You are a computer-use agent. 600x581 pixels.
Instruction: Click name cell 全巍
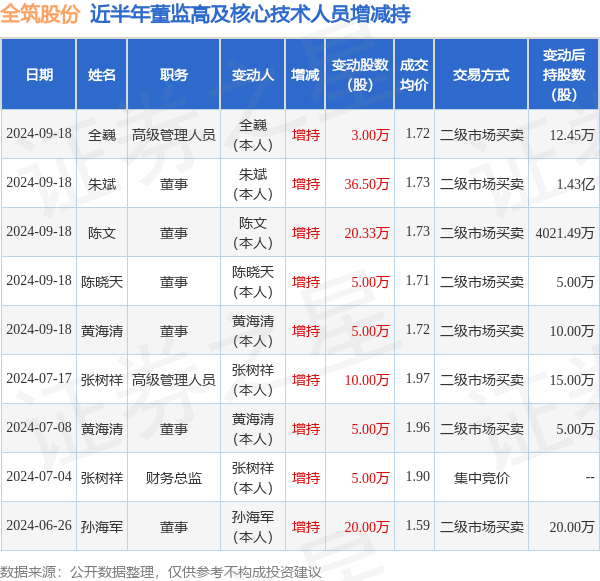[x=102, y=135]
